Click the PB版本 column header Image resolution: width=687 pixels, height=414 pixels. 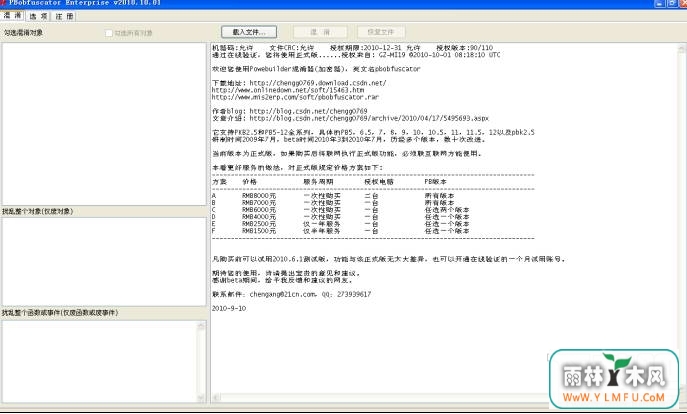(436, 182)
